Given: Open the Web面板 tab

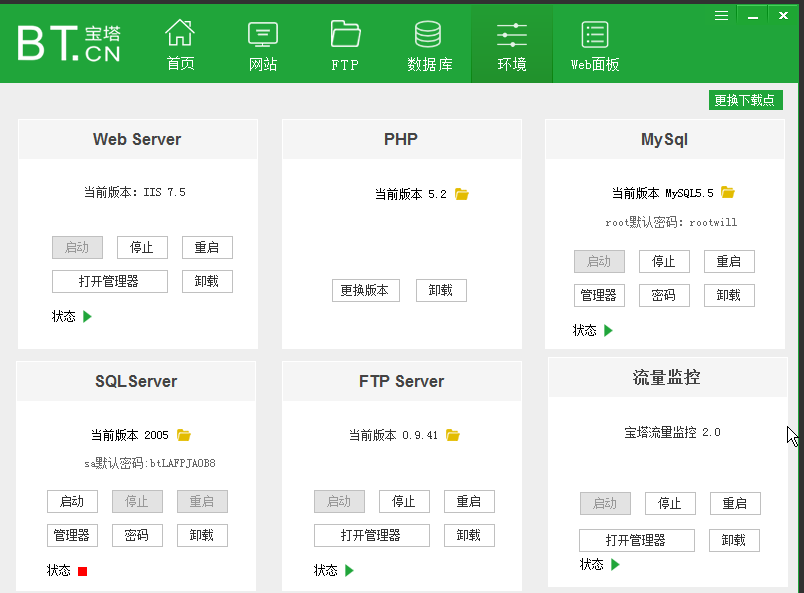Looking at the screenshot, I should [x=595, y=45].
